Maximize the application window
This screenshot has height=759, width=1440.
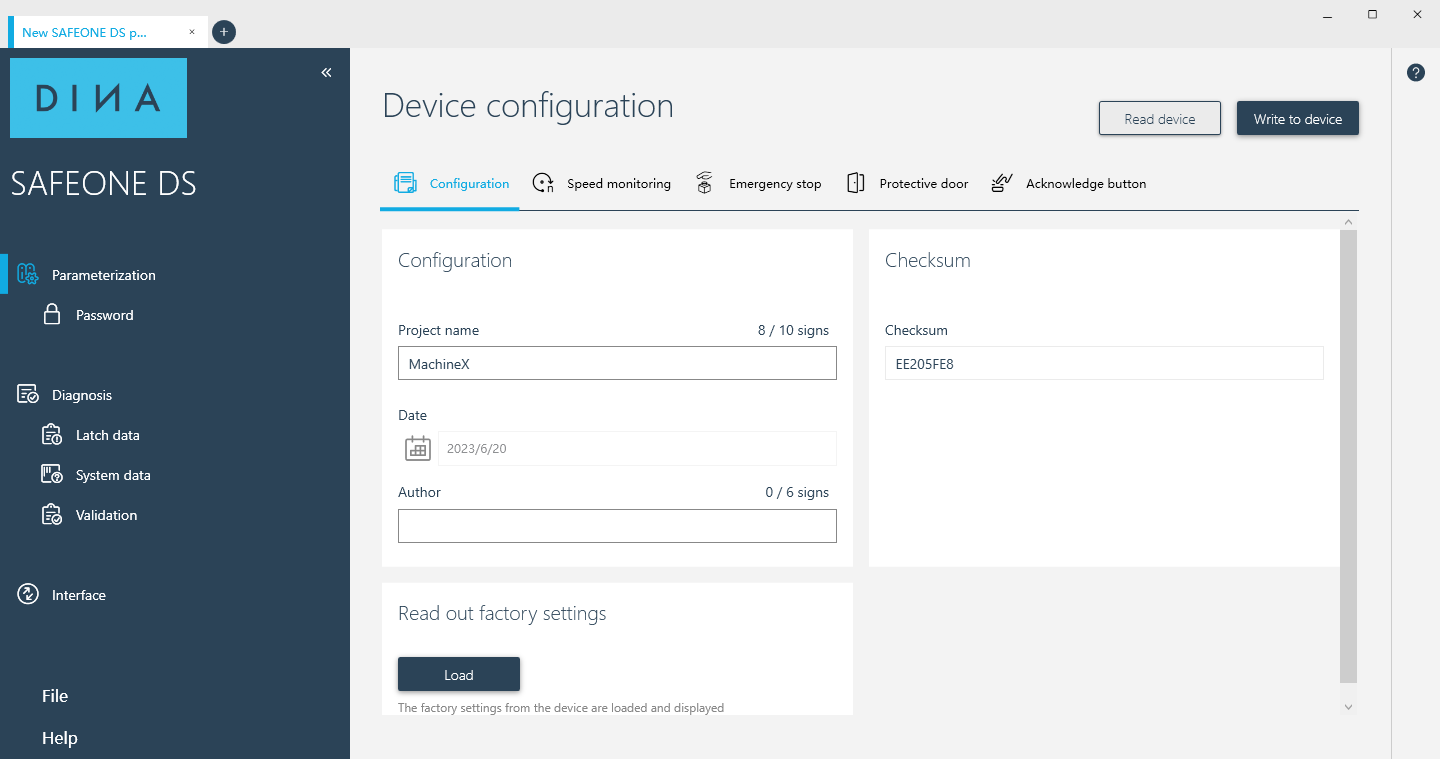click(x=1372, y=14)
